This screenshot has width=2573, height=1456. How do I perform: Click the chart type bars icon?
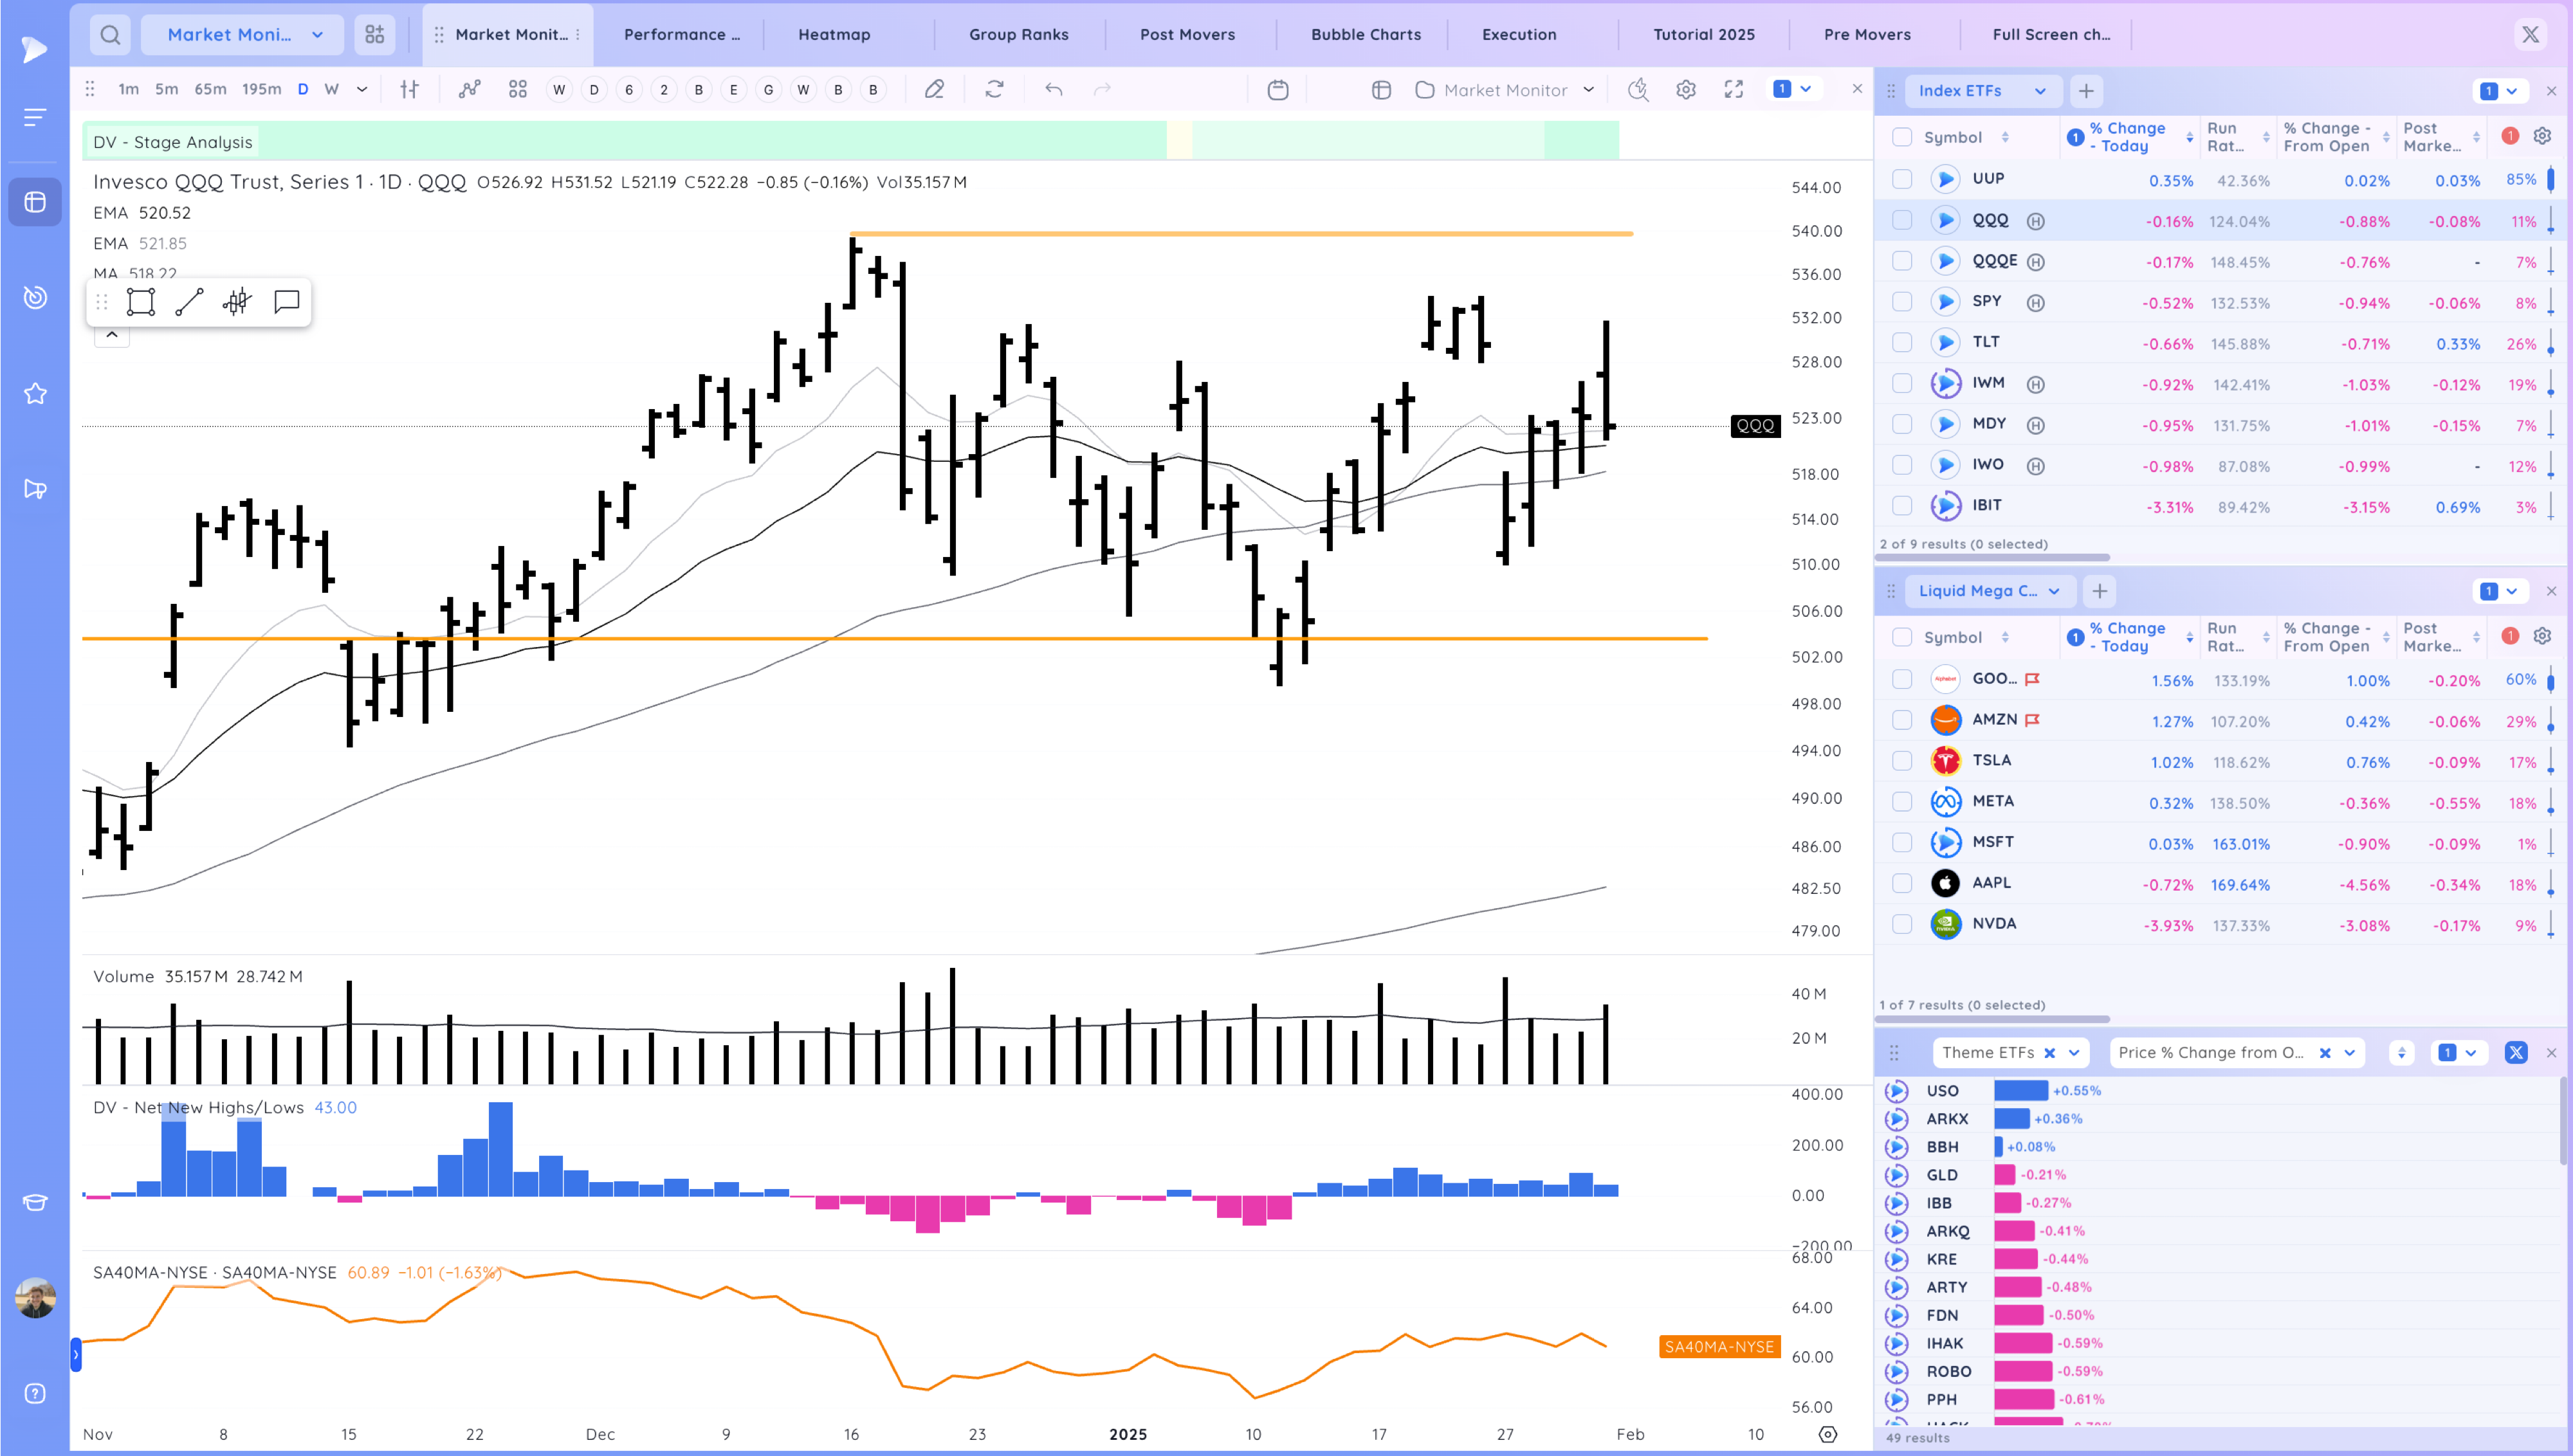coord(409,90)
